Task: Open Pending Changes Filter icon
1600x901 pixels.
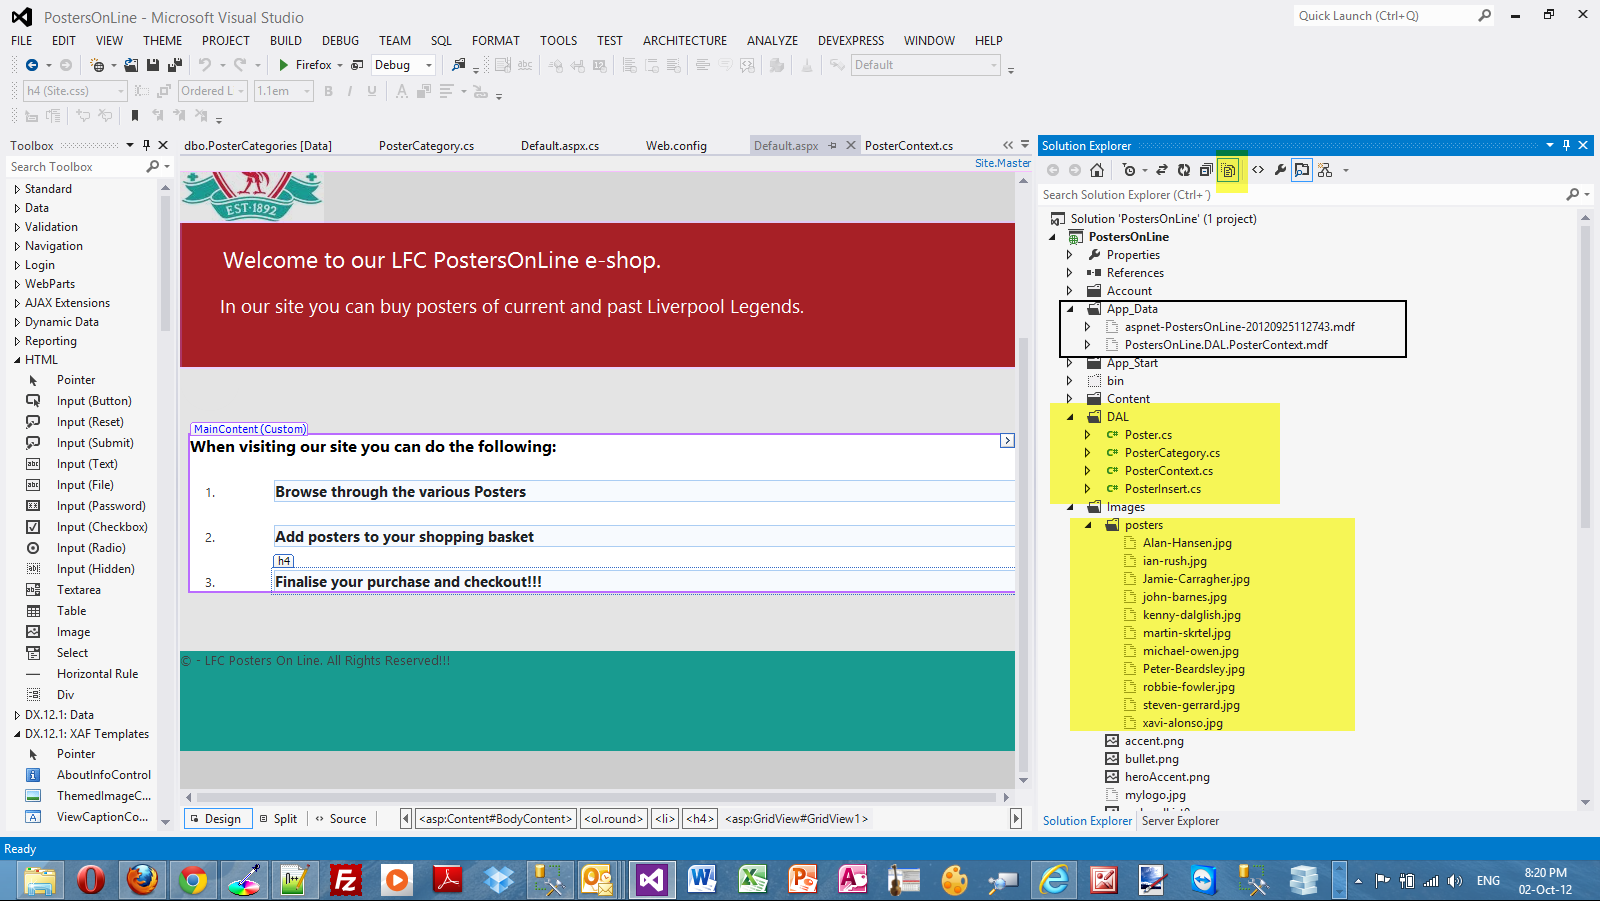Action: 1130,170
